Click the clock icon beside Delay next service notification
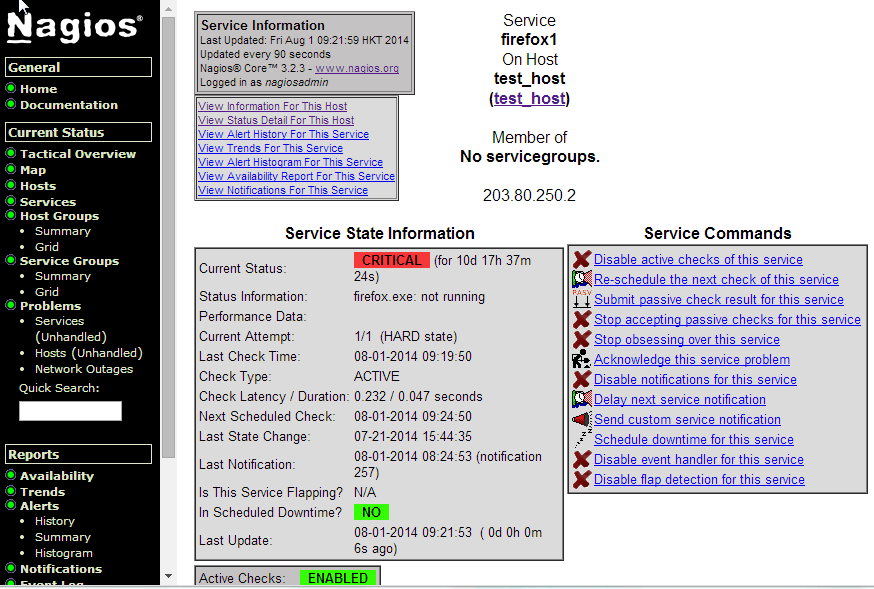Screen dimensions: 874x589 click(582, 400)
